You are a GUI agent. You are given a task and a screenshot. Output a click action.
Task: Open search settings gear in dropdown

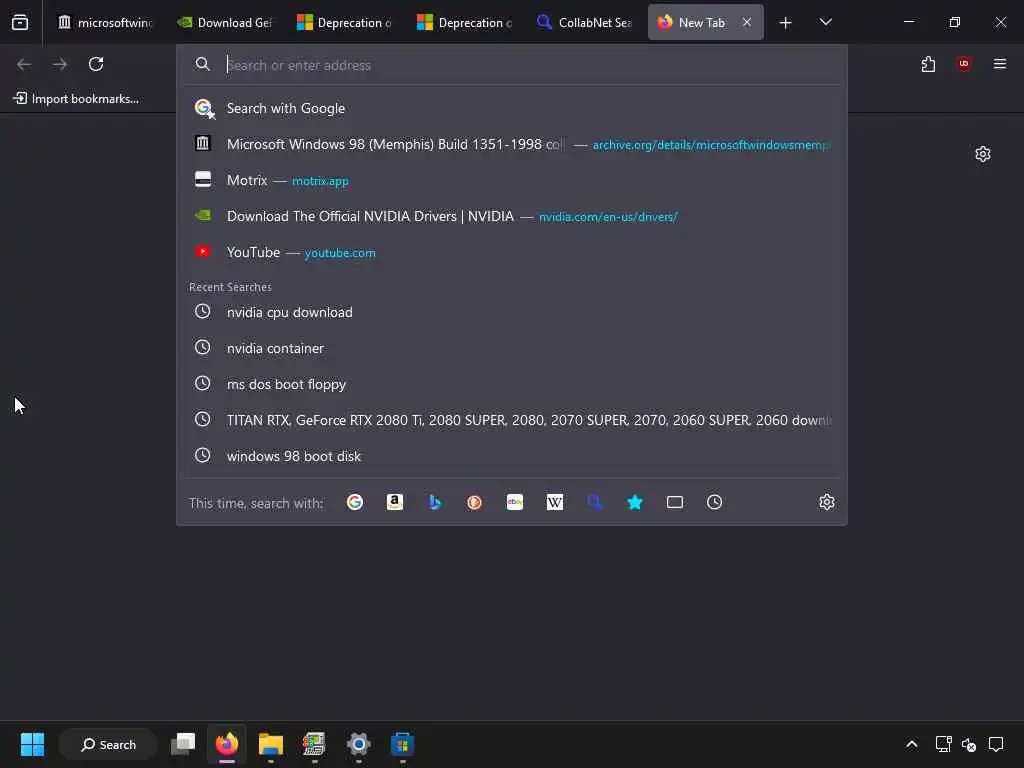(x=827, y=502)
